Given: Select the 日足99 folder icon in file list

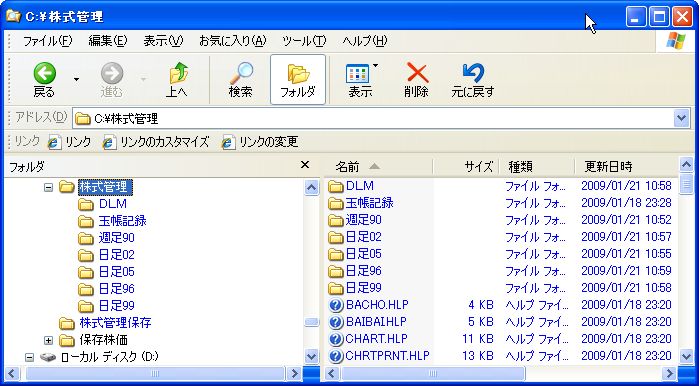Looking at the screenshot, I should 336,288.
